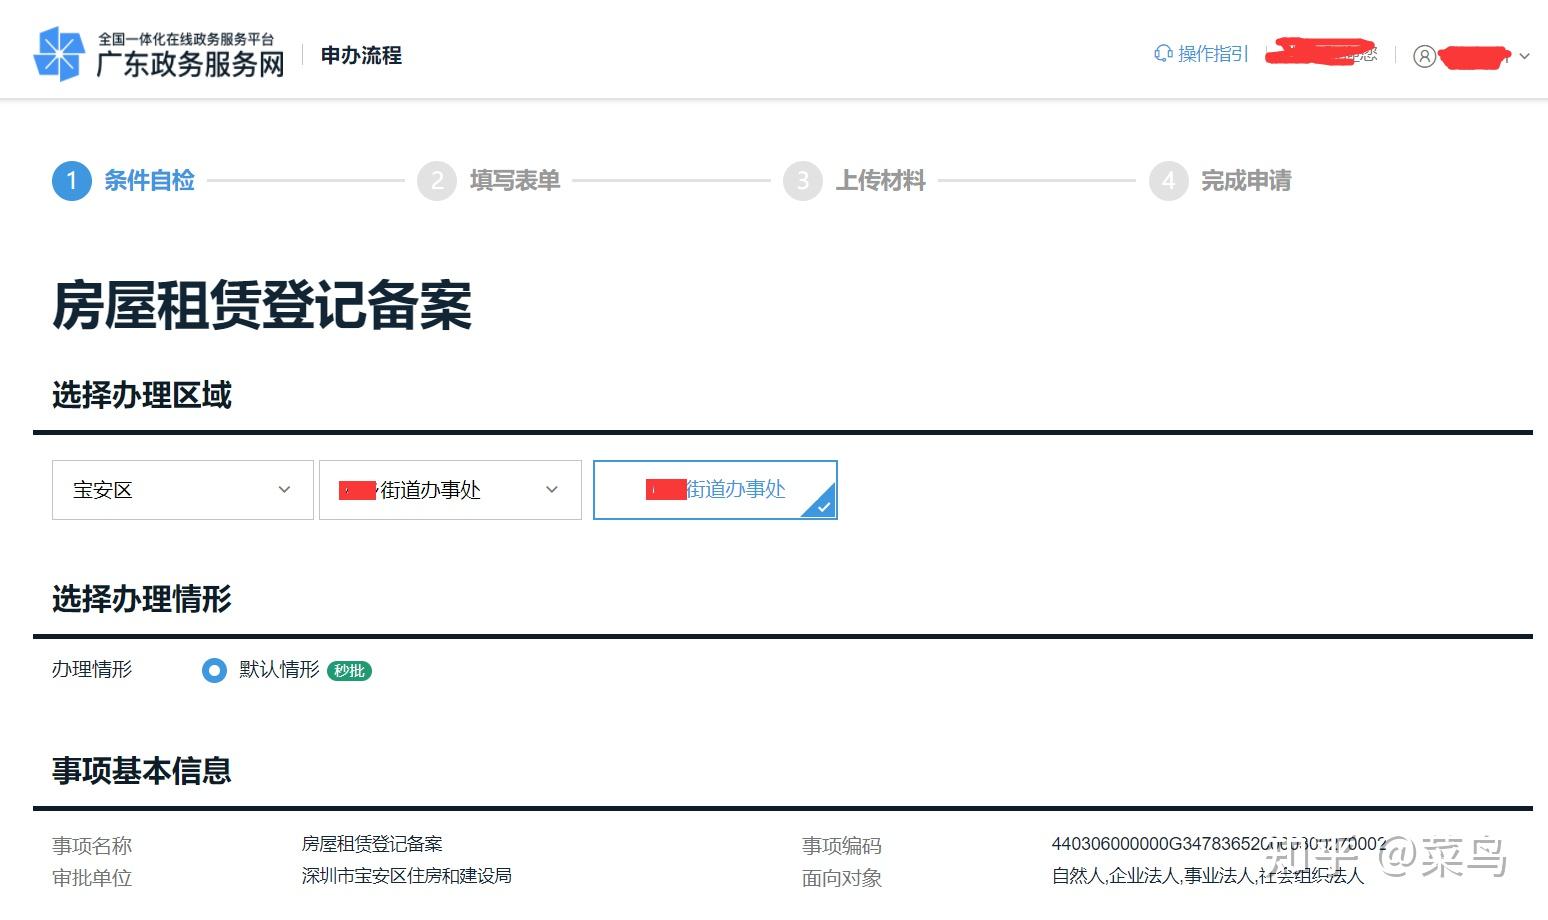The width and height of the screenshot is (1548, 920).
Task: Click the 选择办理情形 section heading
Action: pos(142,599)
